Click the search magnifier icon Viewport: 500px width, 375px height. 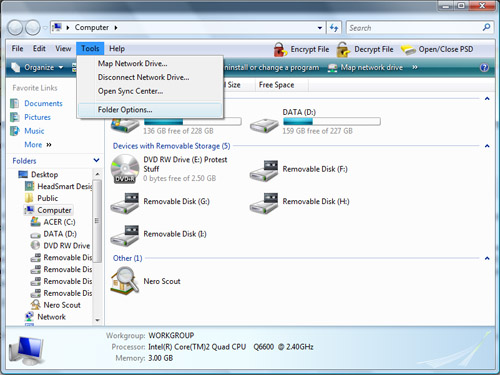coord(486,27)
